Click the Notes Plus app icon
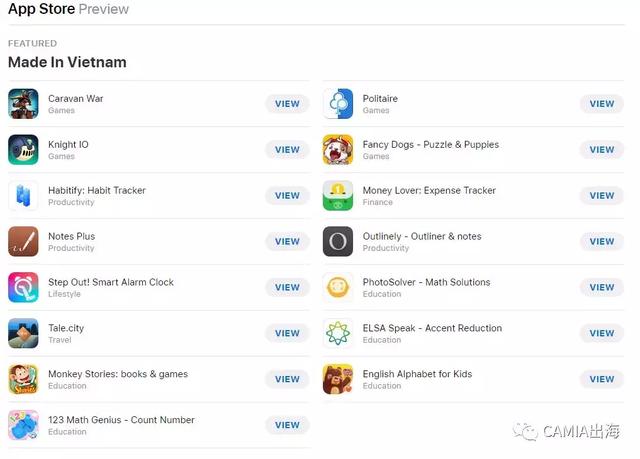The height and width of the screenshot is (459, 640). point(23,242)
